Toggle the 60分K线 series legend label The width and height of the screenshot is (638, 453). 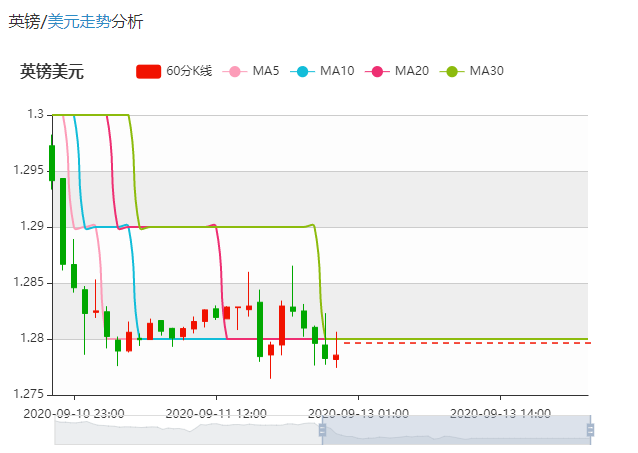tap(190, 71)
